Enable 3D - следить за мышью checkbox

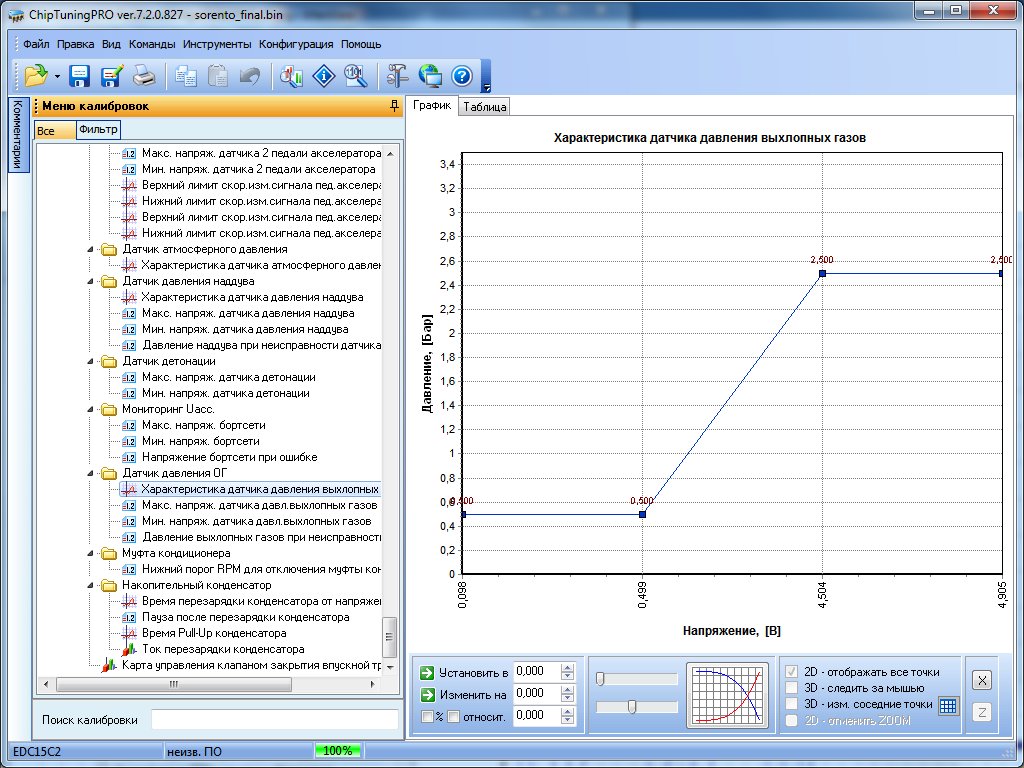[793, 688]
